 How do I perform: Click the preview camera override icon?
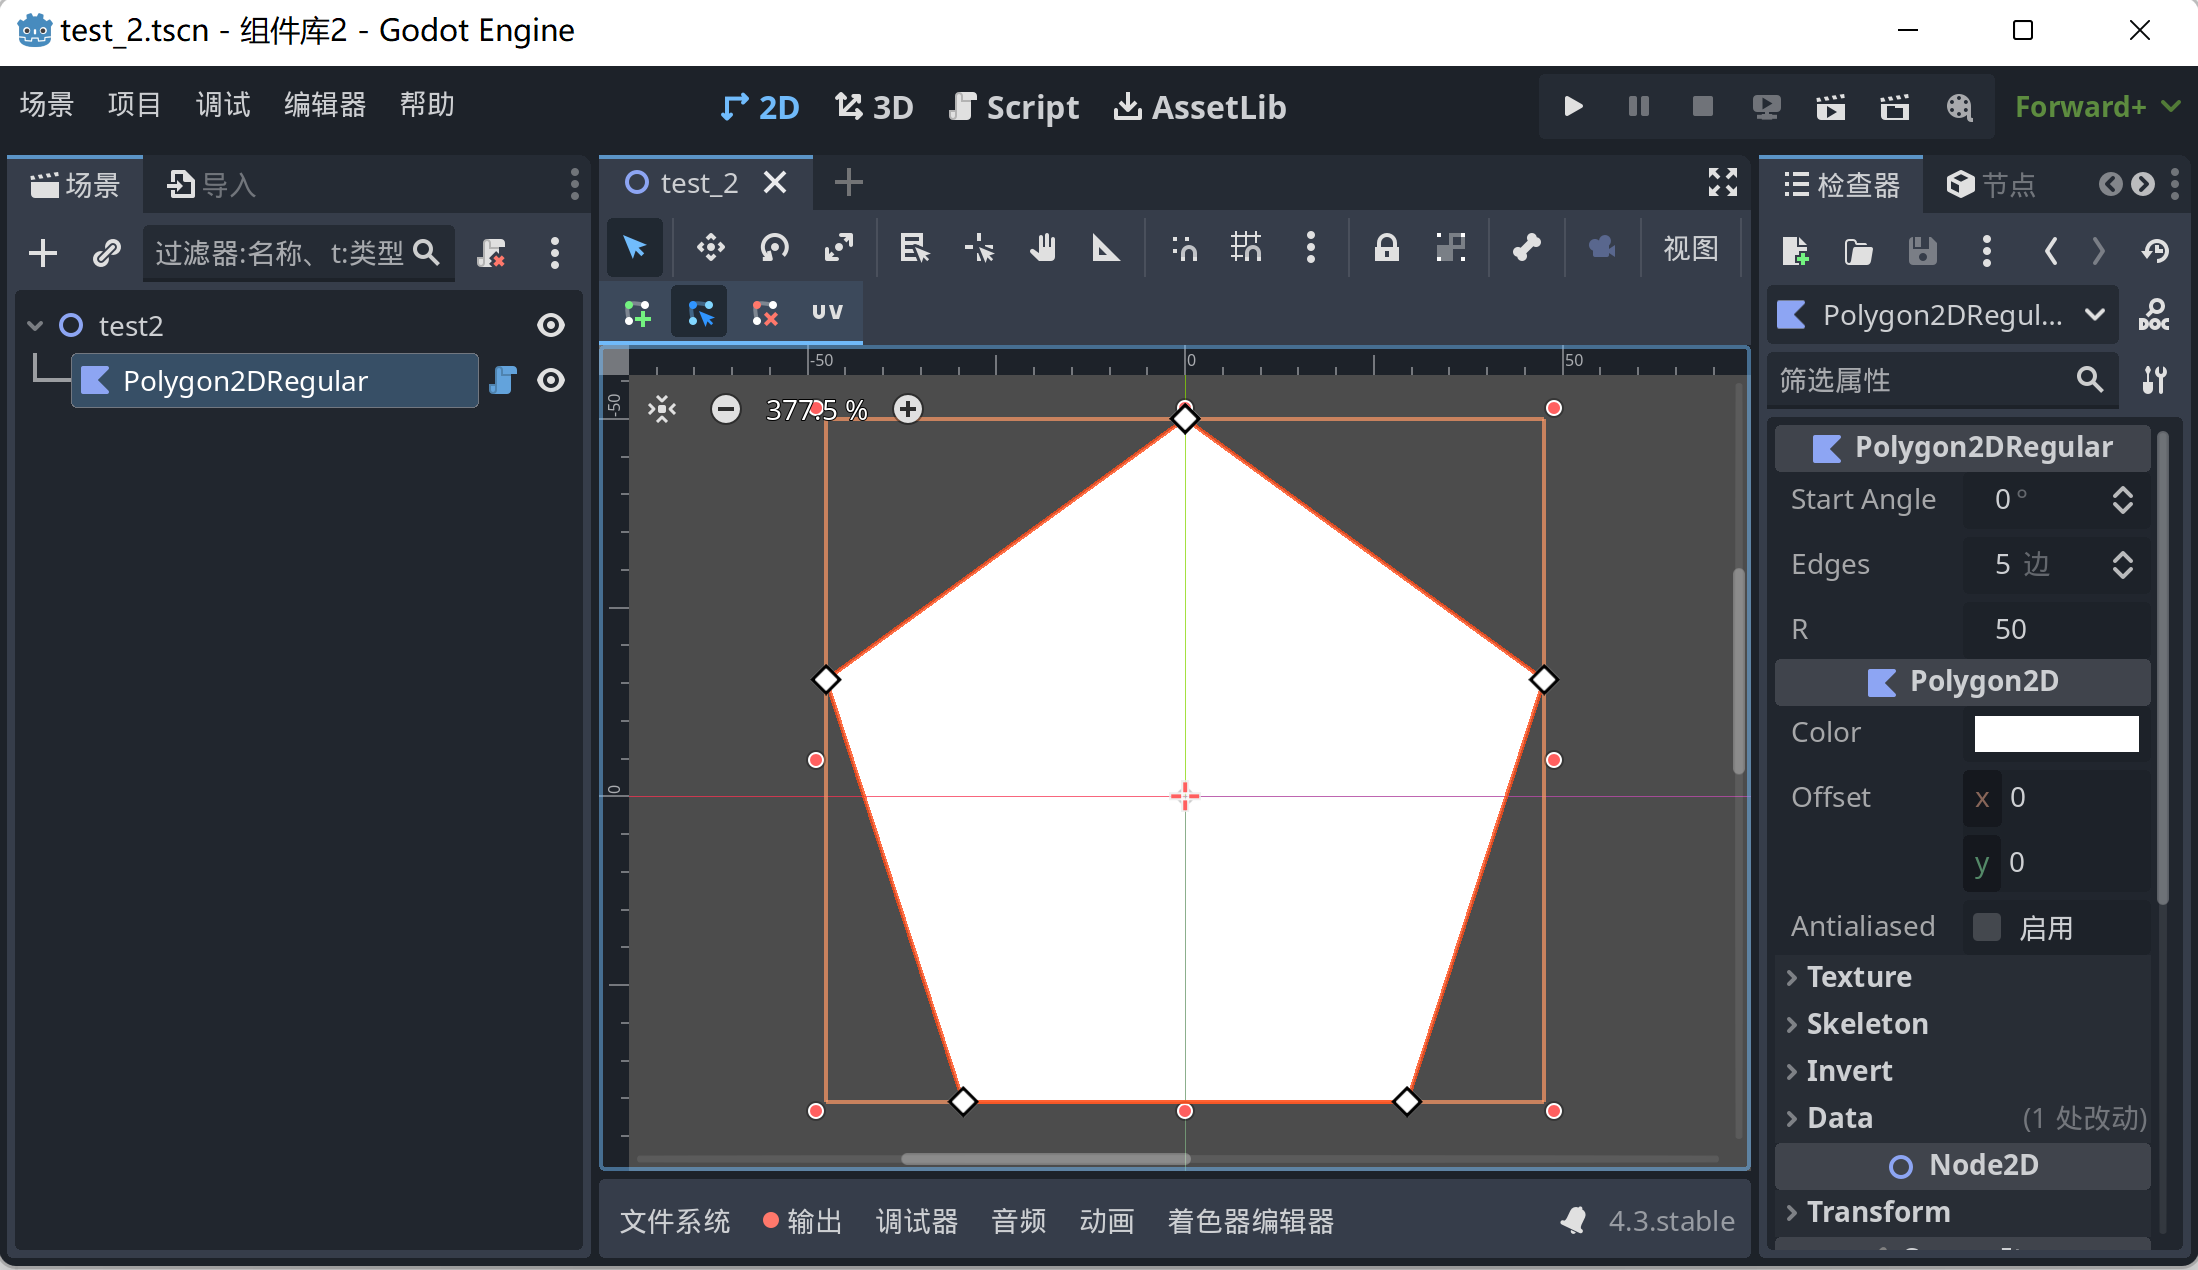(x=1602, y=247)
